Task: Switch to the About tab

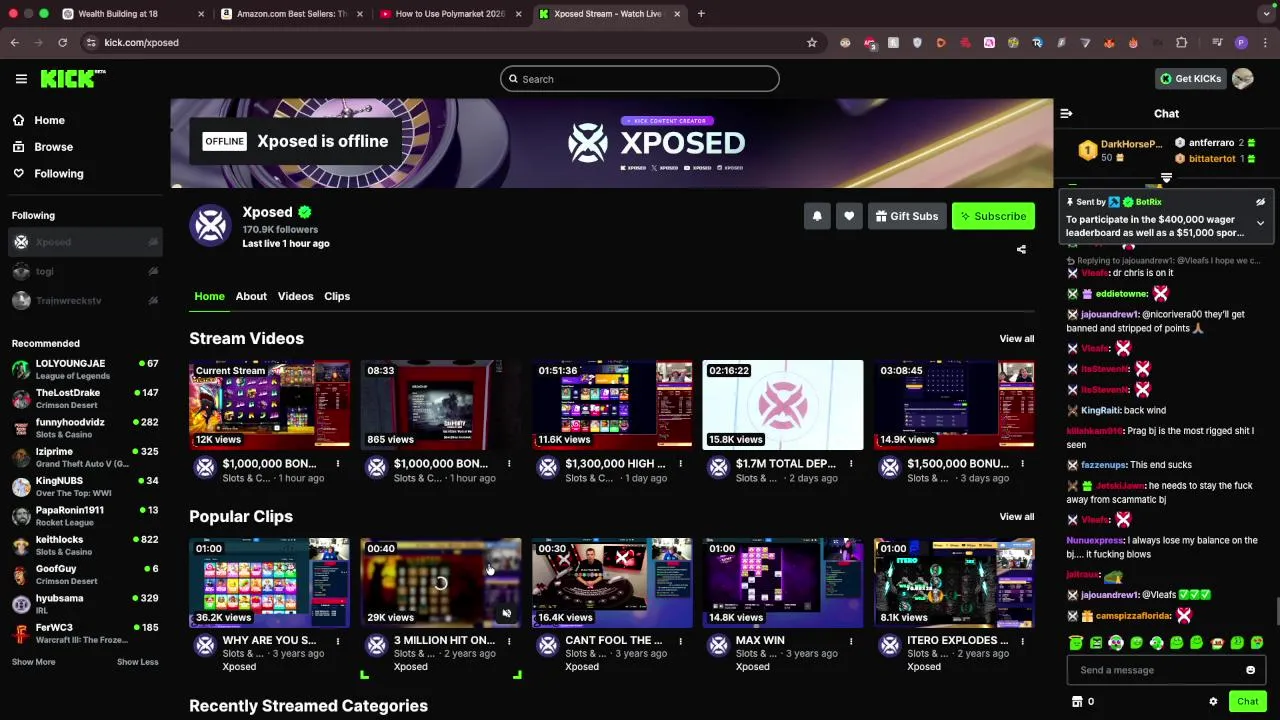Action: (251, 296)
